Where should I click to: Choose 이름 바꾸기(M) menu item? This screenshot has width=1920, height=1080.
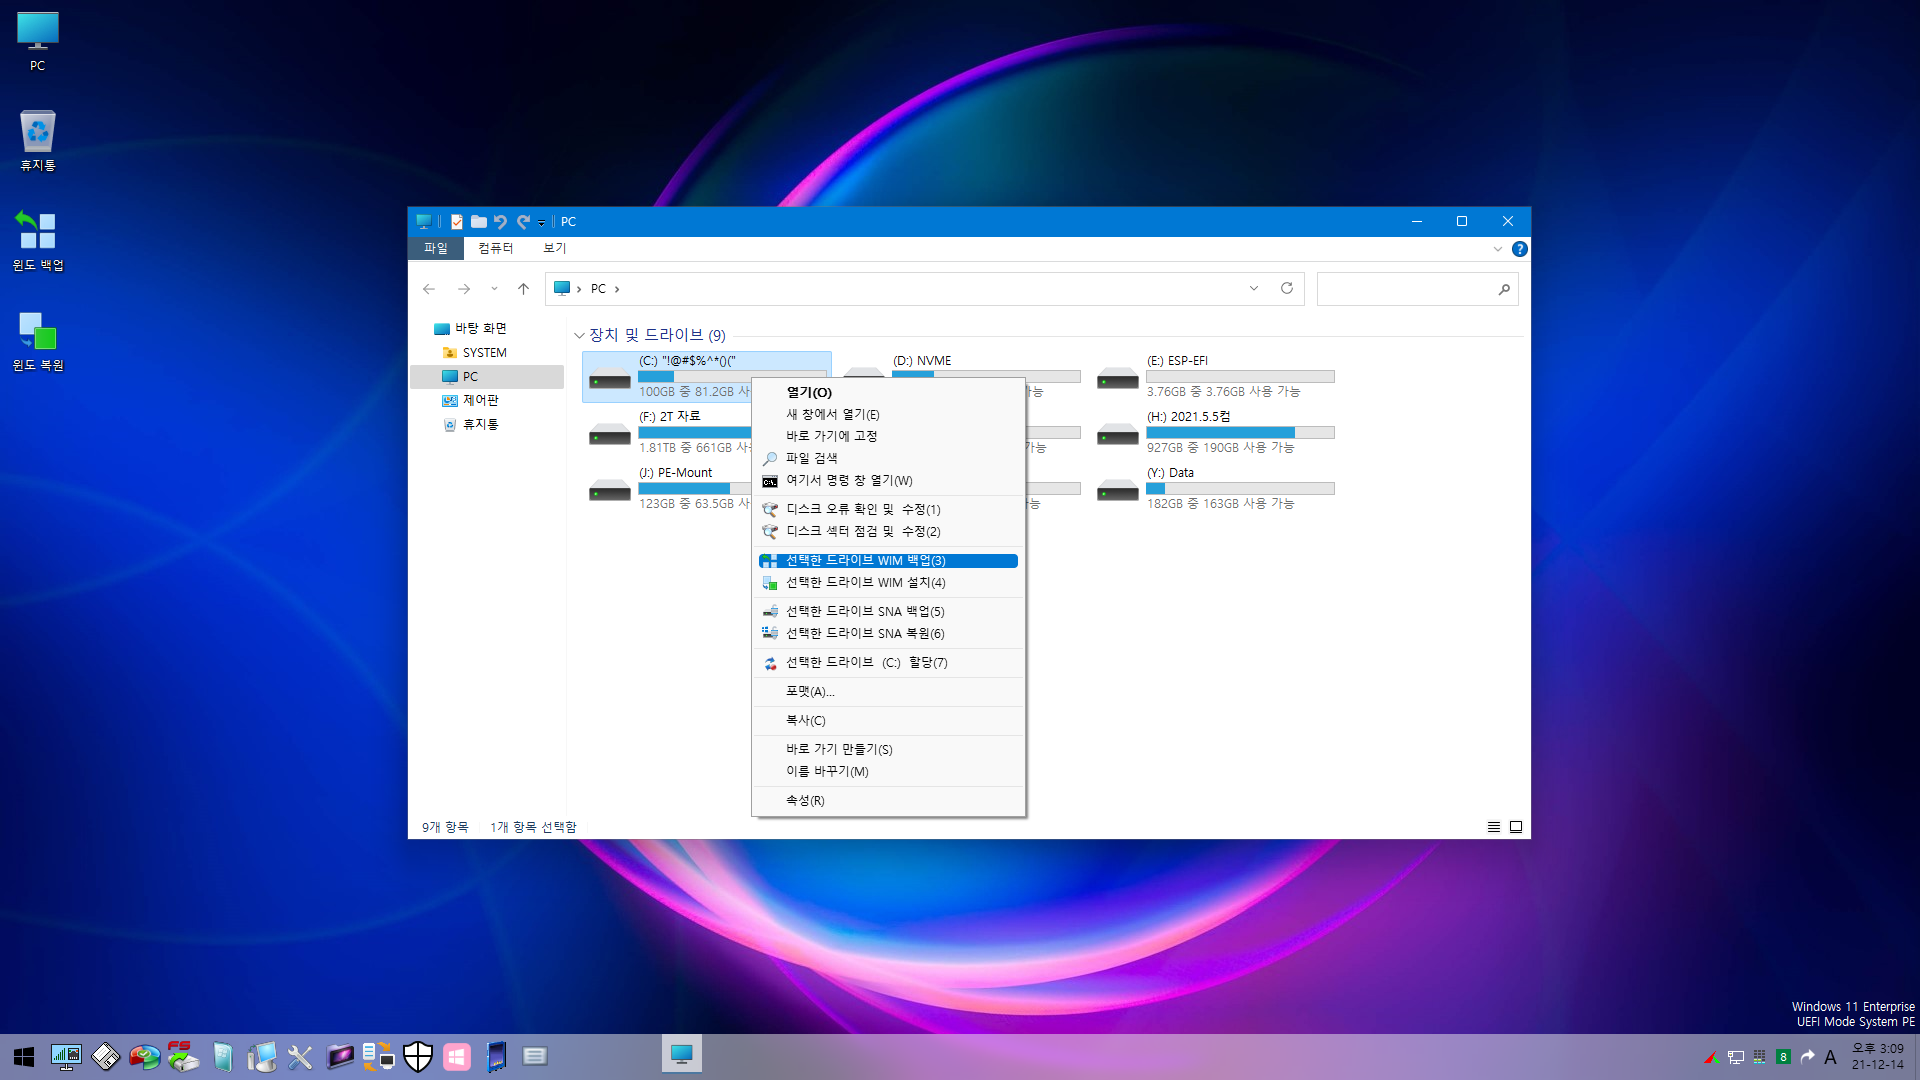coord(888,771)
